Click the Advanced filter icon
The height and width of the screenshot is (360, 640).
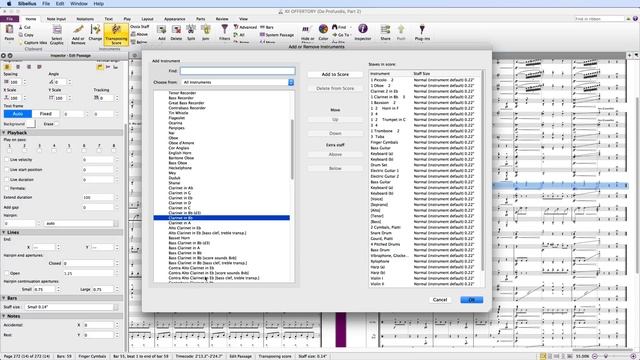pyautogui.click(x=236, y=27)
